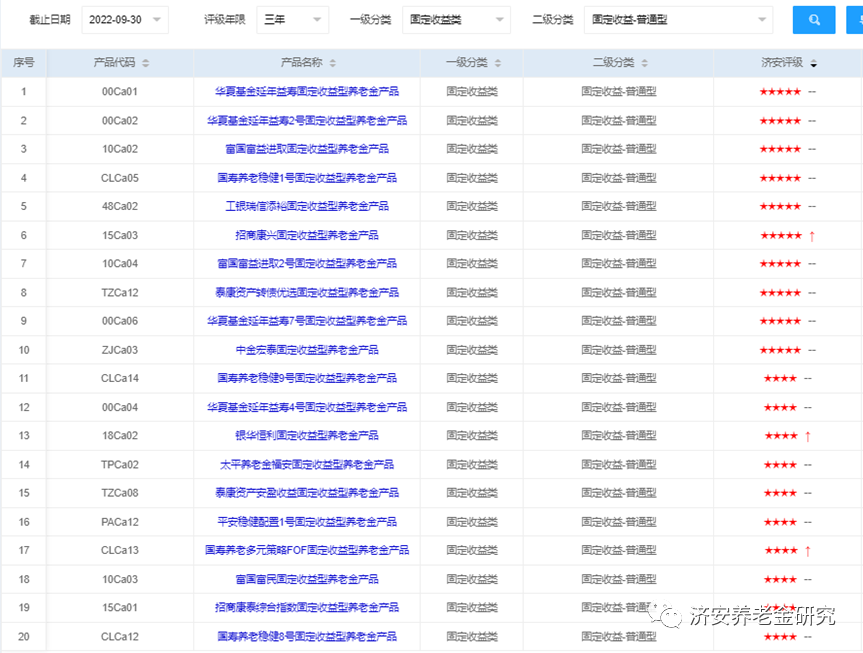Open product 太平养老金福安固定收益型养老金产品
The height and width of the screenshot is (653, 863).
(307, 464)
